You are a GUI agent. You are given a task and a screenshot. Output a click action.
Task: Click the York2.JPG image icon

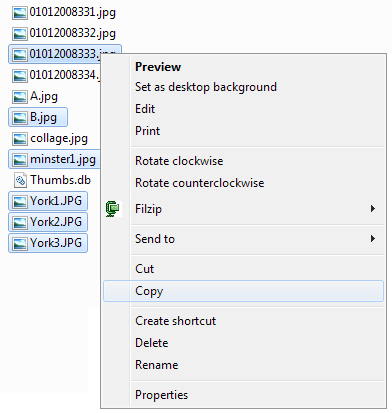[x=20, y=222]
